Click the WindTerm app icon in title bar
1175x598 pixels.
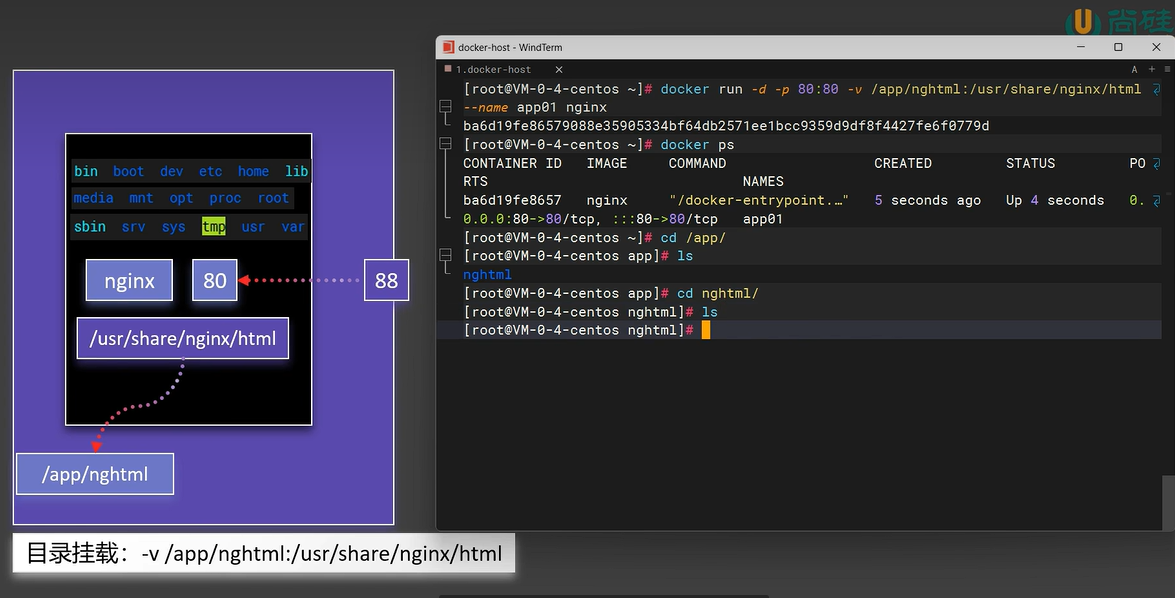(x=448, y=47)
